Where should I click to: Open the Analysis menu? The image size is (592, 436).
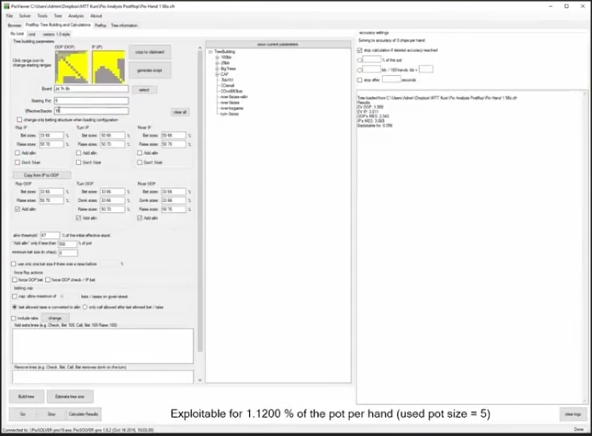(76, 16)
